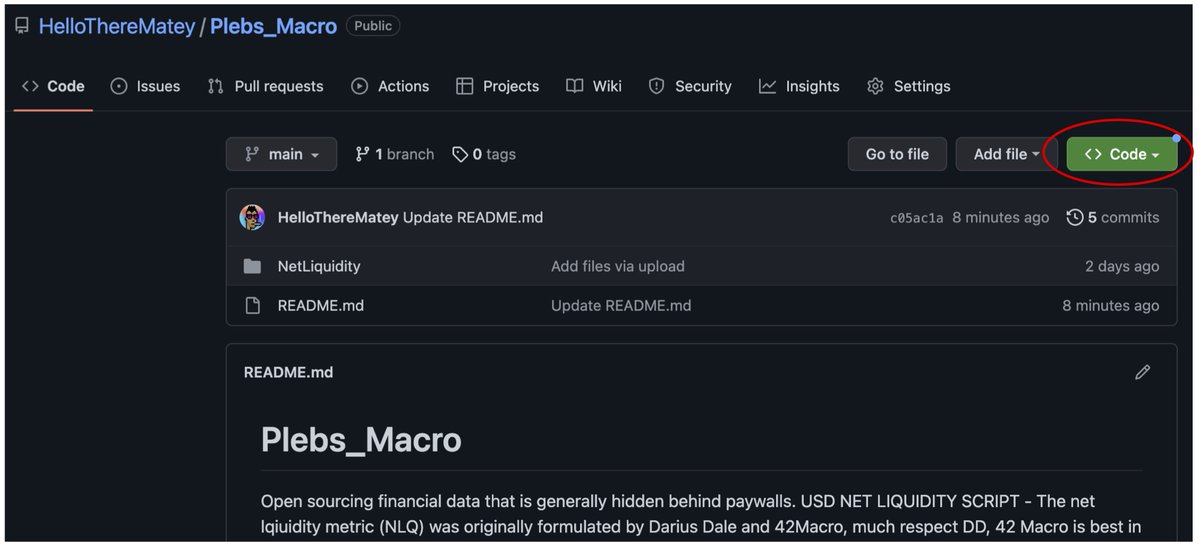Switch to Pull requests tab

click(266, 86)
